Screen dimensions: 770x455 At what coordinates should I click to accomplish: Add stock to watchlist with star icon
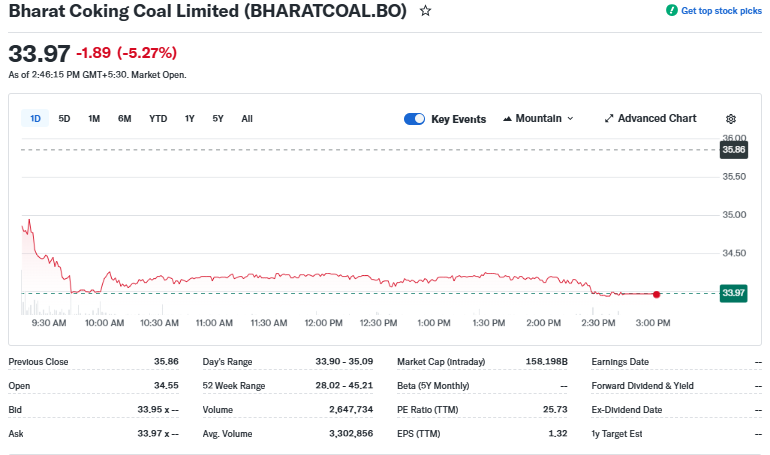click(425, 11)
